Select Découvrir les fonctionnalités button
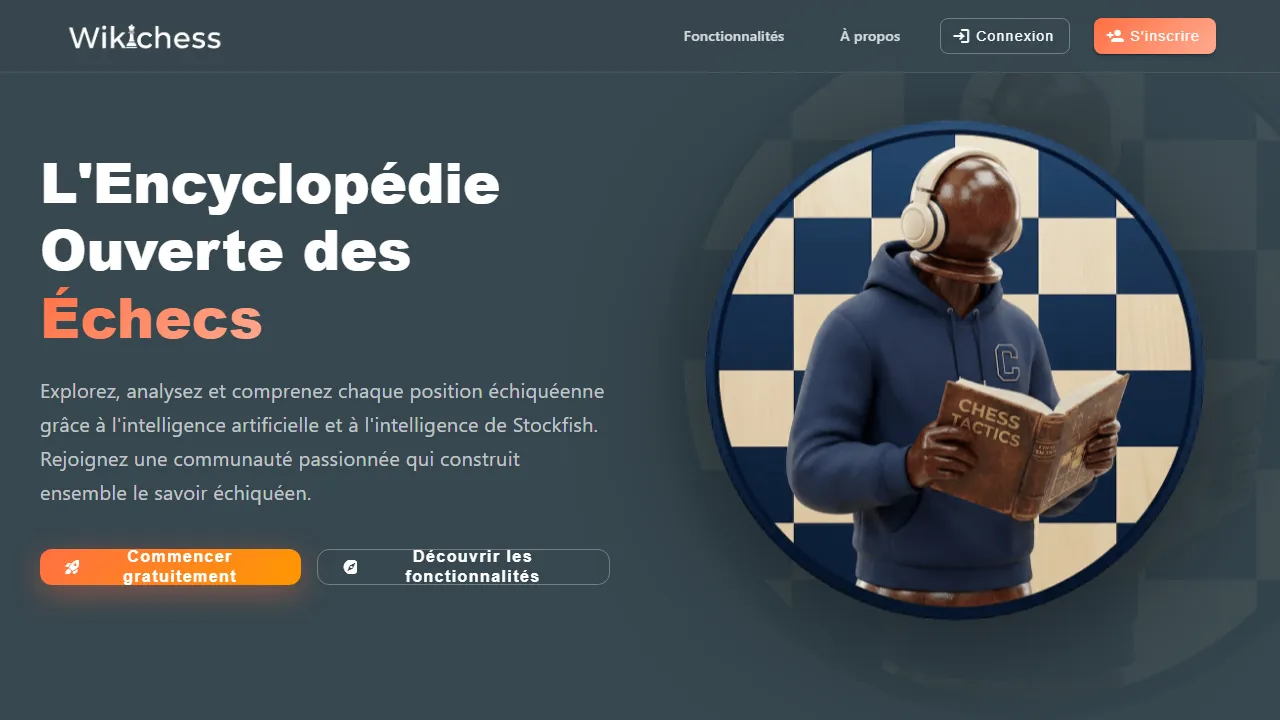Image resolution: width=1280 pixels, height=720 pixels. [463, 567]
